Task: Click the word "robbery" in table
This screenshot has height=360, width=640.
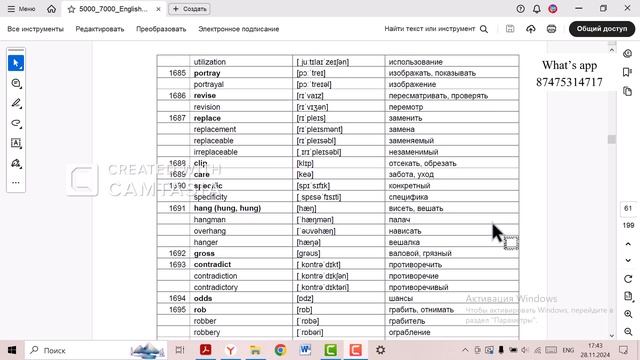Action: [x=207, y=332]
